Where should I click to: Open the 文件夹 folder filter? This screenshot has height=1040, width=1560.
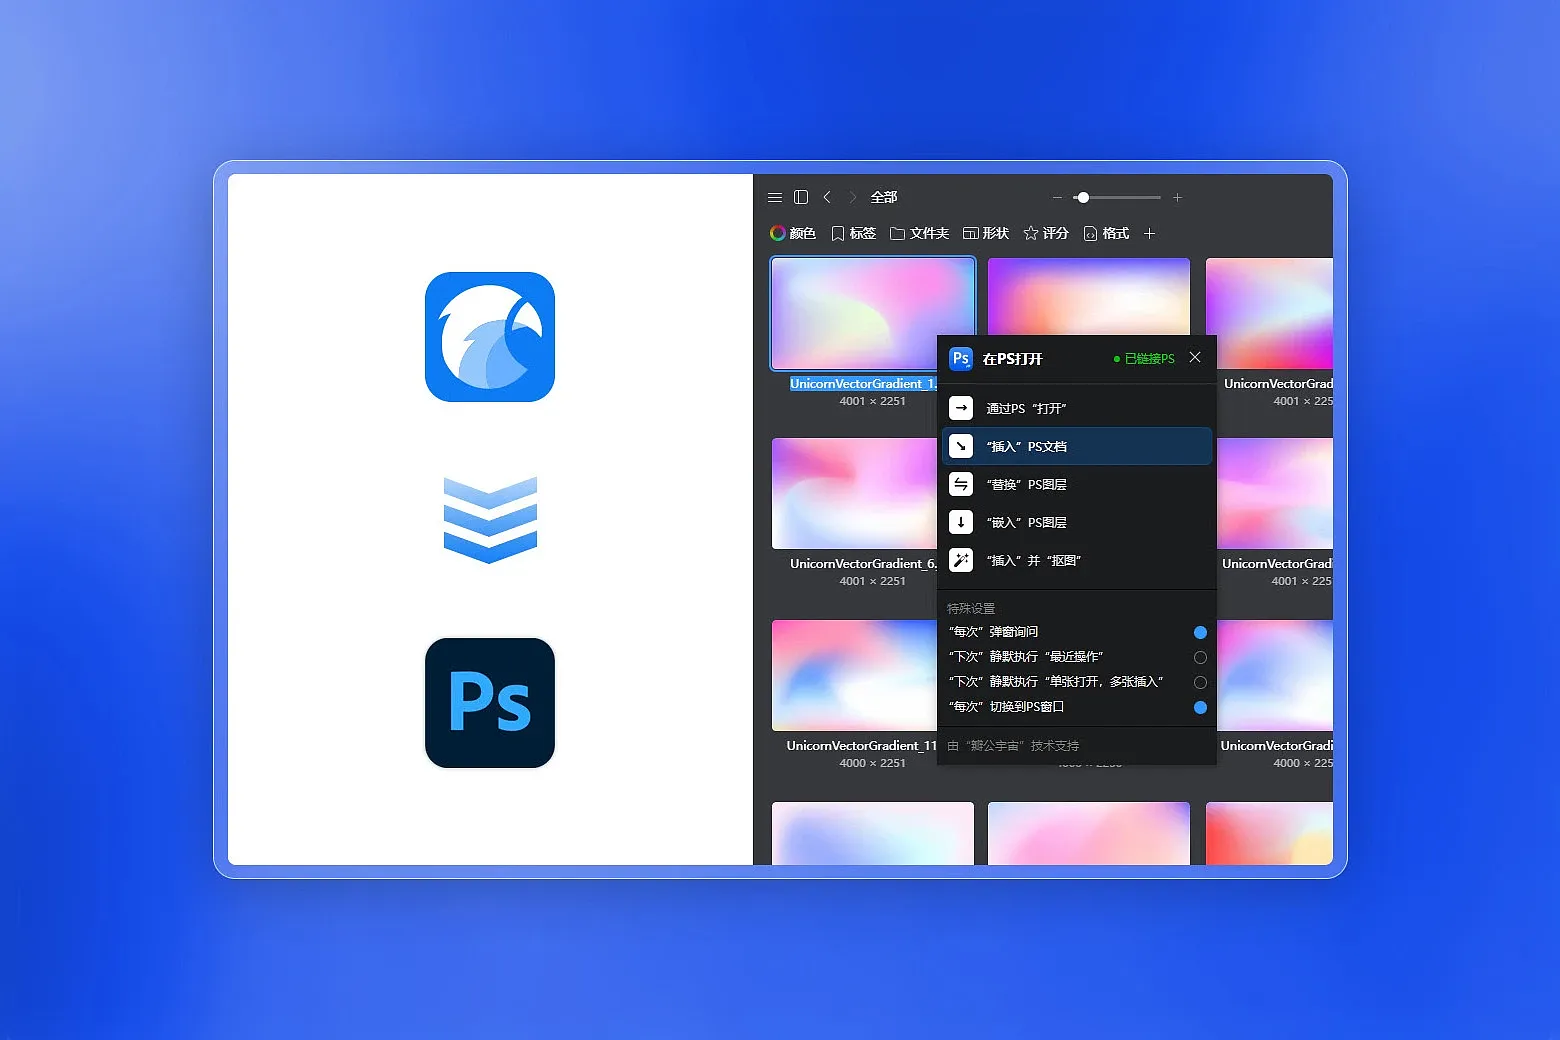[x=919, y=233]
